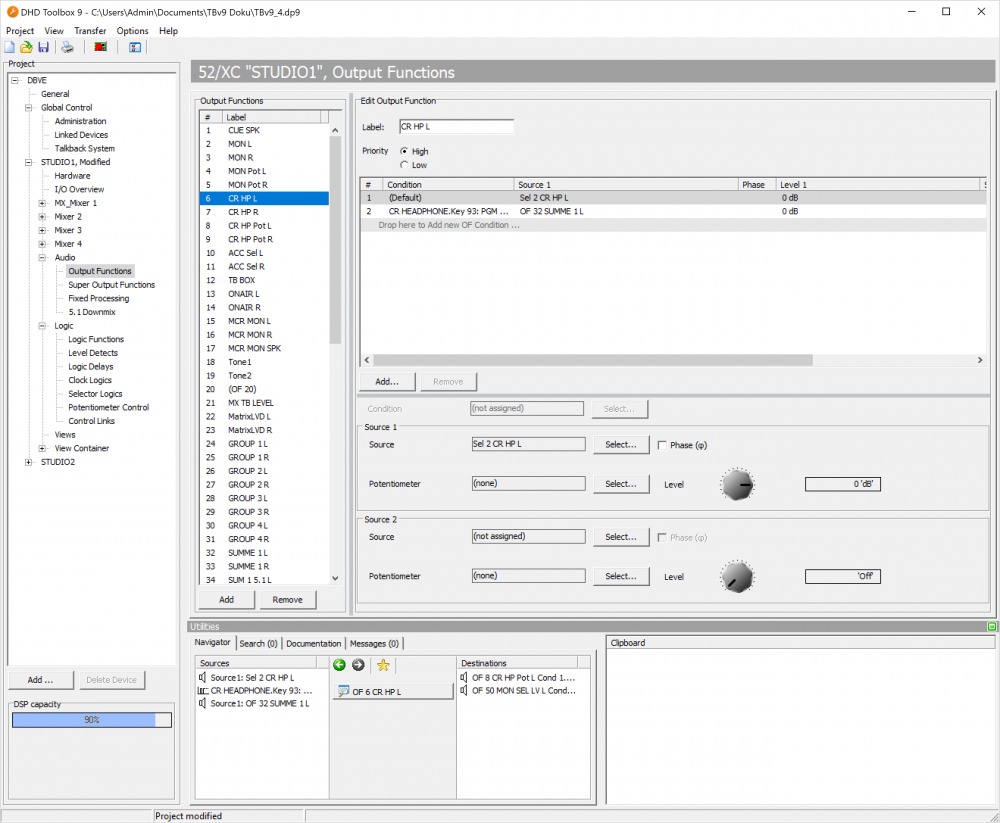
Task: Adjust the Source 1 Level knob
Action: tap(737, 484)
